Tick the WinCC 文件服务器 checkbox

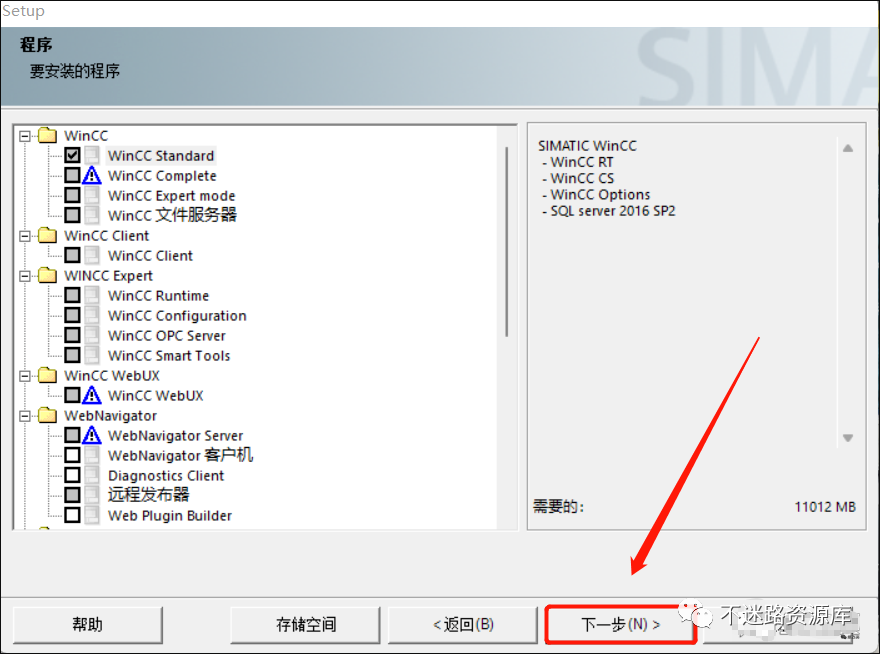point(72,215)
